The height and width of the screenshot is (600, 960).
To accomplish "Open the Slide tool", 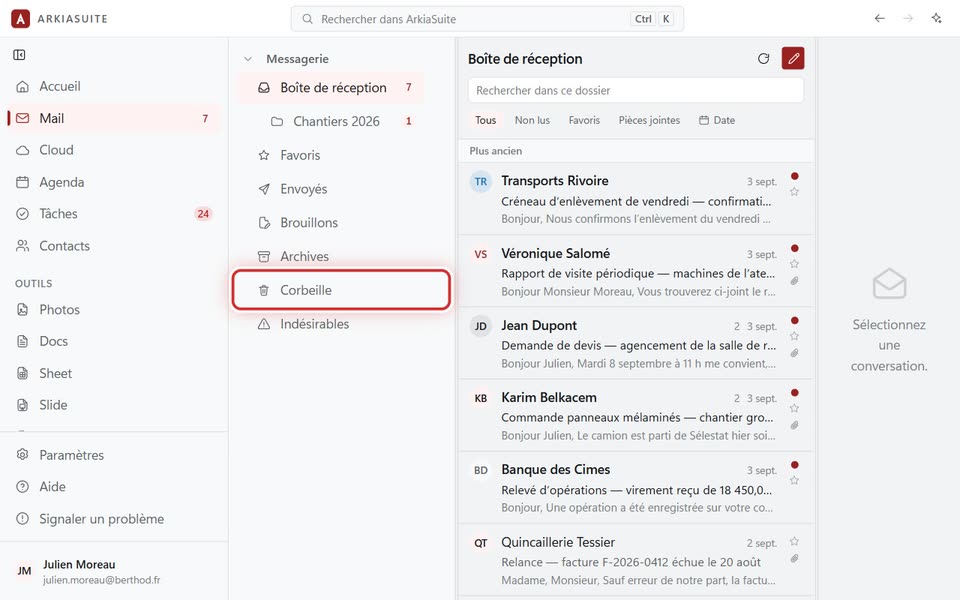I will click(x=114, y=405).
